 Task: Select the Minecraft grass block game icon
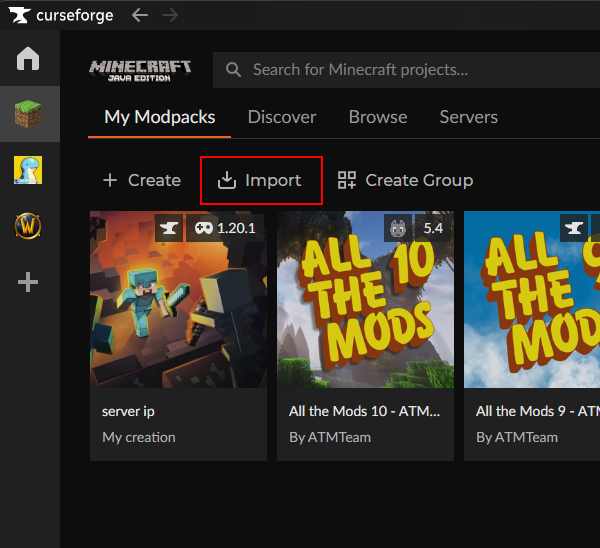[28, 114]
